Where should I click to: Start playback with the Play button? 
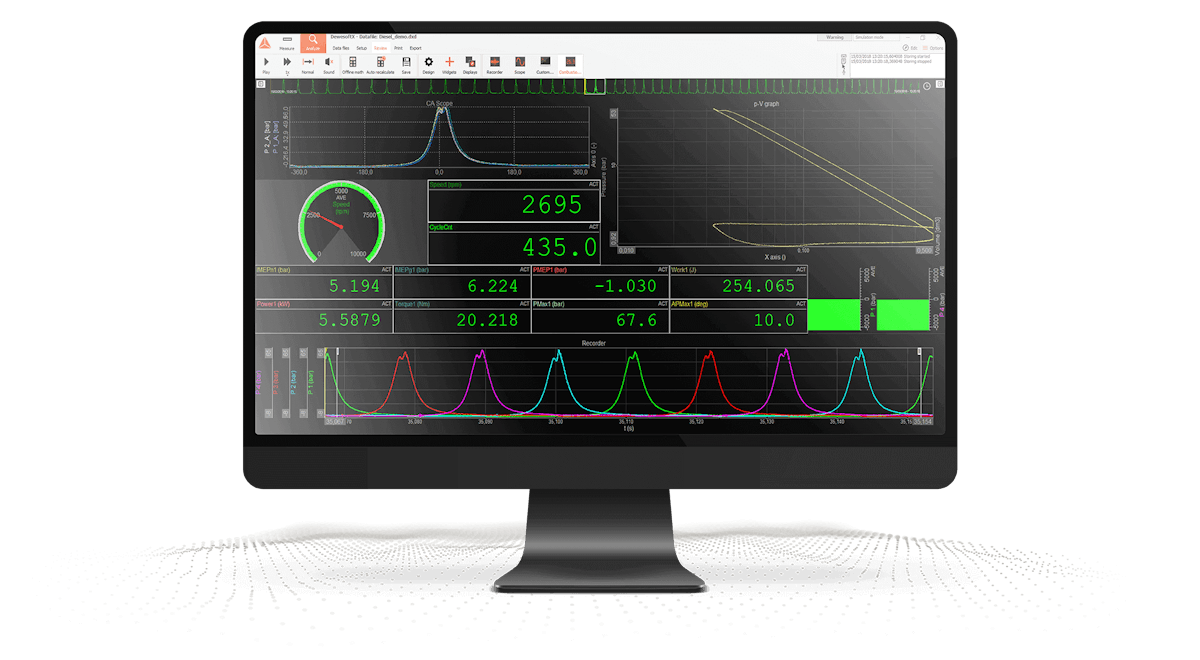tap(266, 65)
